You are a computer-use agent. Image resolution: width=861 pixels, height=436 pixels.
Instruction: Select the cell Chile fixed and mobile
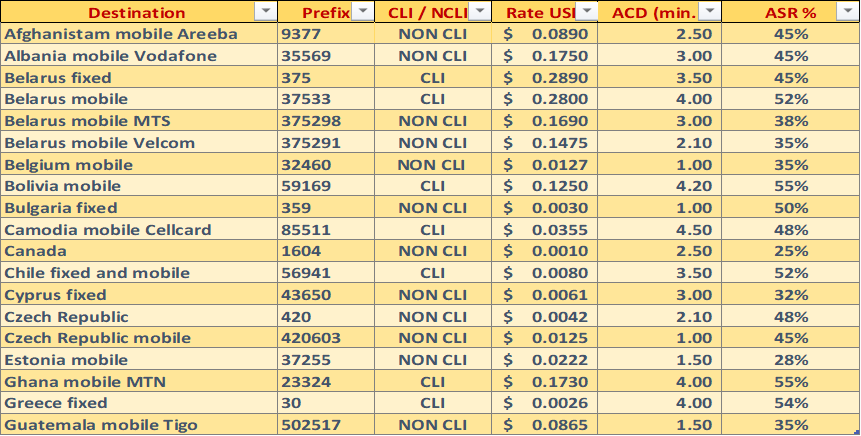pos(139,273)
